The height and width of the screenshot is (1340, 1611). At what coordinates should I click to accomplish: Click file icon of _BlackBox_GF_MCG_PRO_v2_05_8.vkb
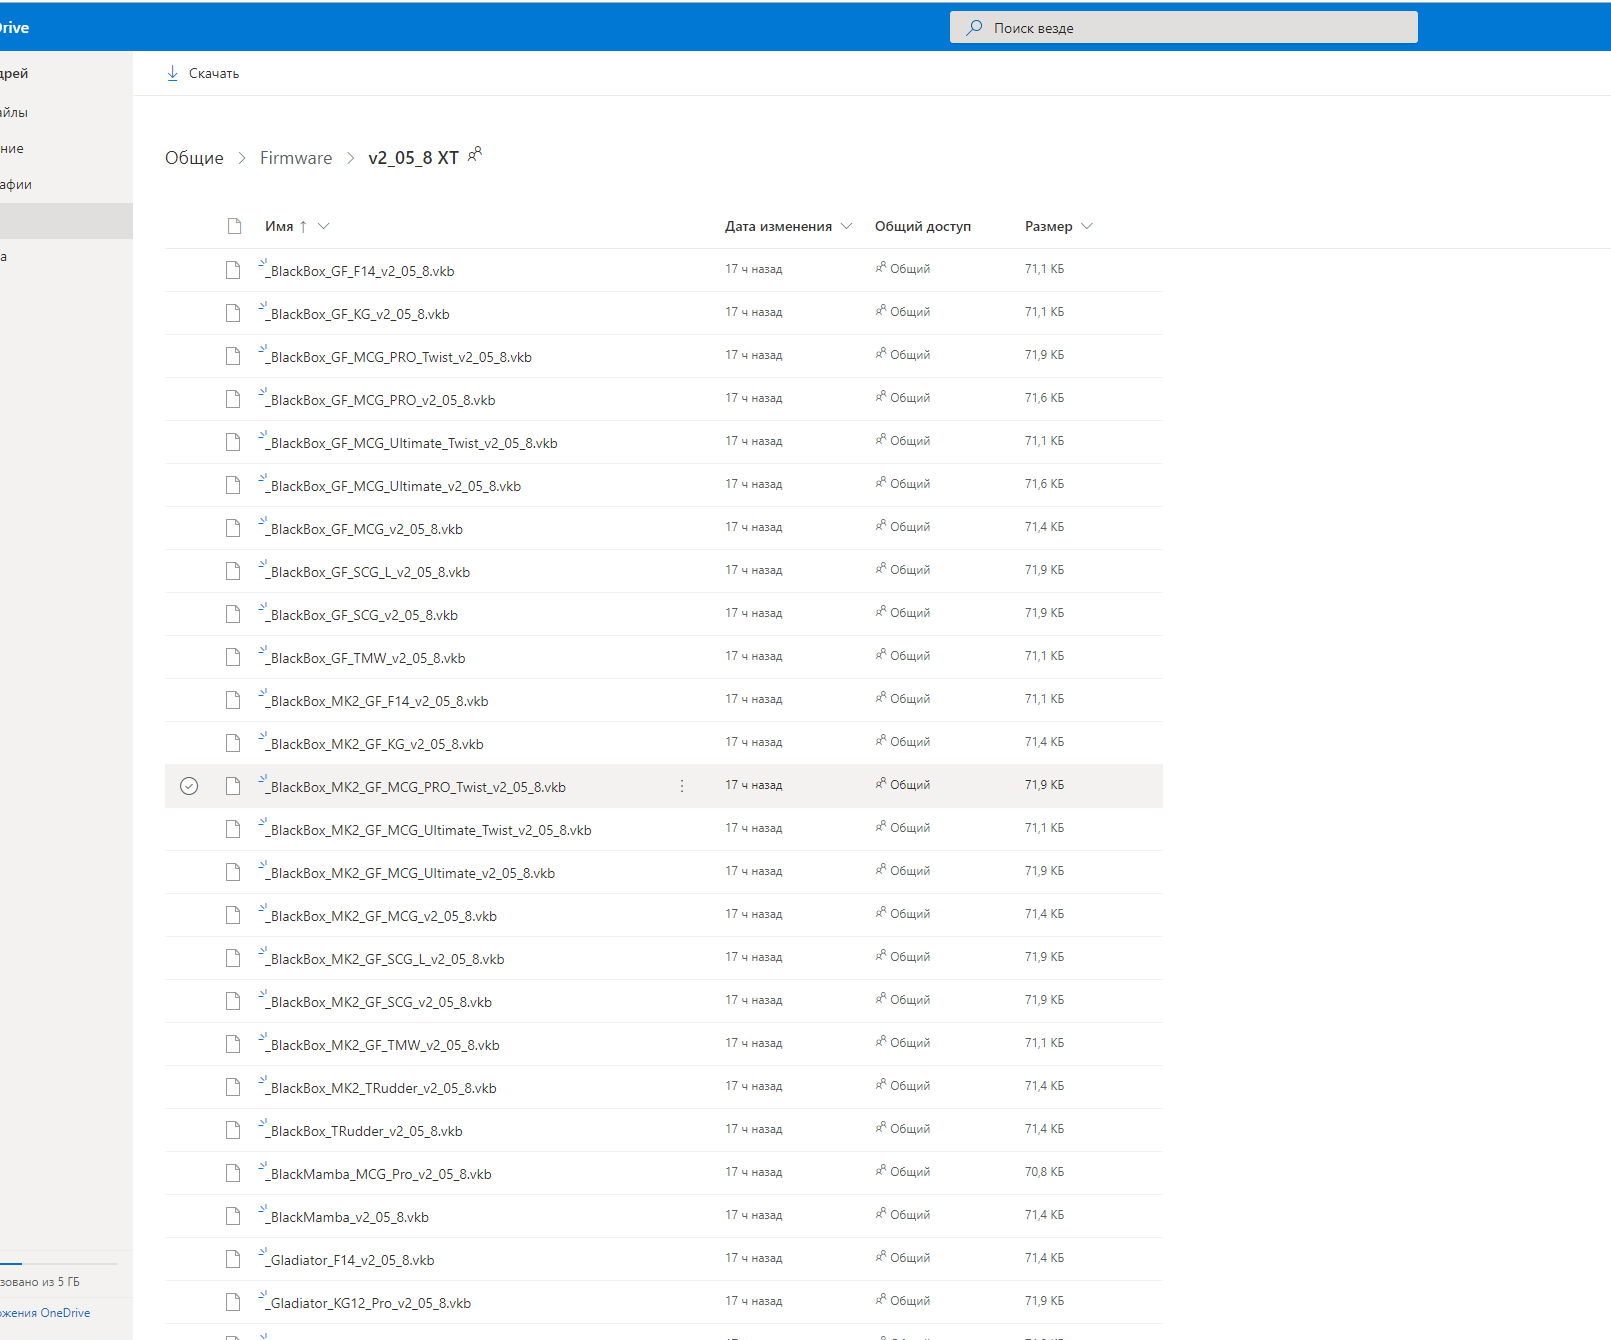click(x=233, y=399)
